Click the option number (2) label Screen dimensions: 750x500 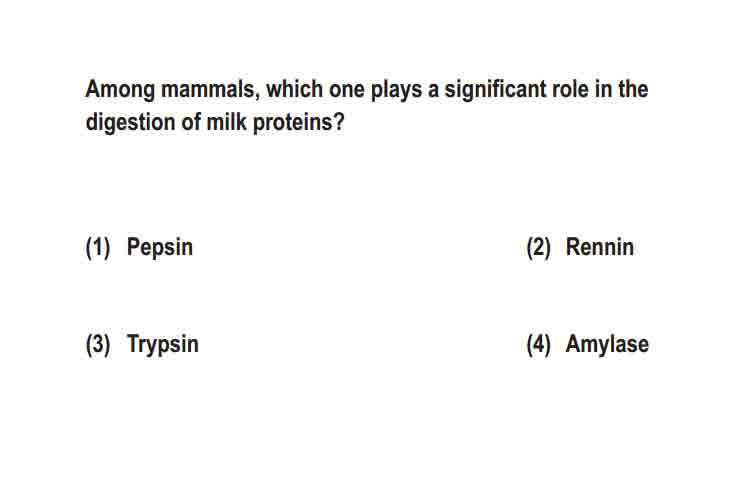pyautogui.click(x=539, y=248)
